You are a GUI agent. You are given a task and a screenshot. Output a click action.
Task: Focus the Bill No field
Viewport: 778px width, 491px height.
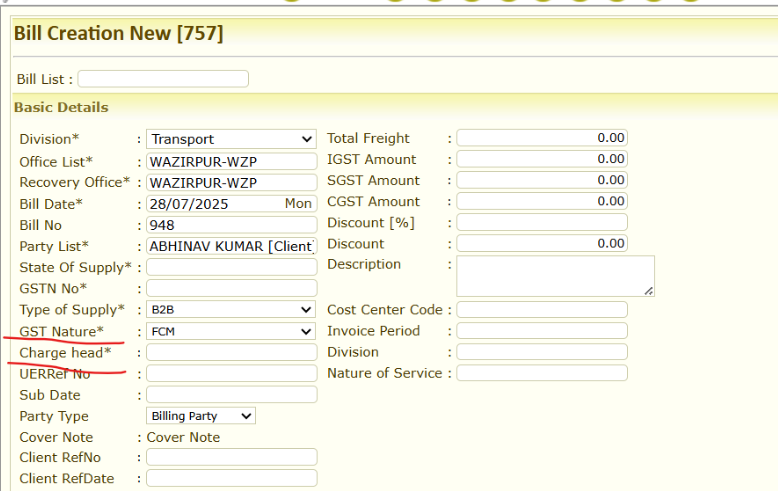coord(231,225)
